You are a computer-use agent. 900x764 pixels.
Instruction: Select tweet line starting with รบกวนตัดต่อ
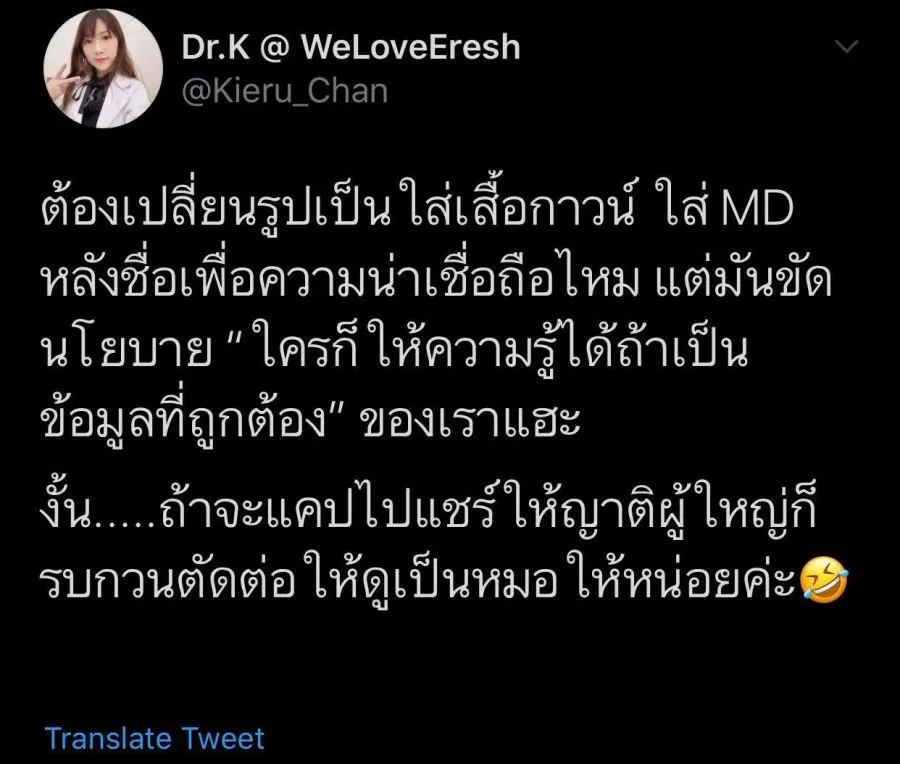[445, 580]
